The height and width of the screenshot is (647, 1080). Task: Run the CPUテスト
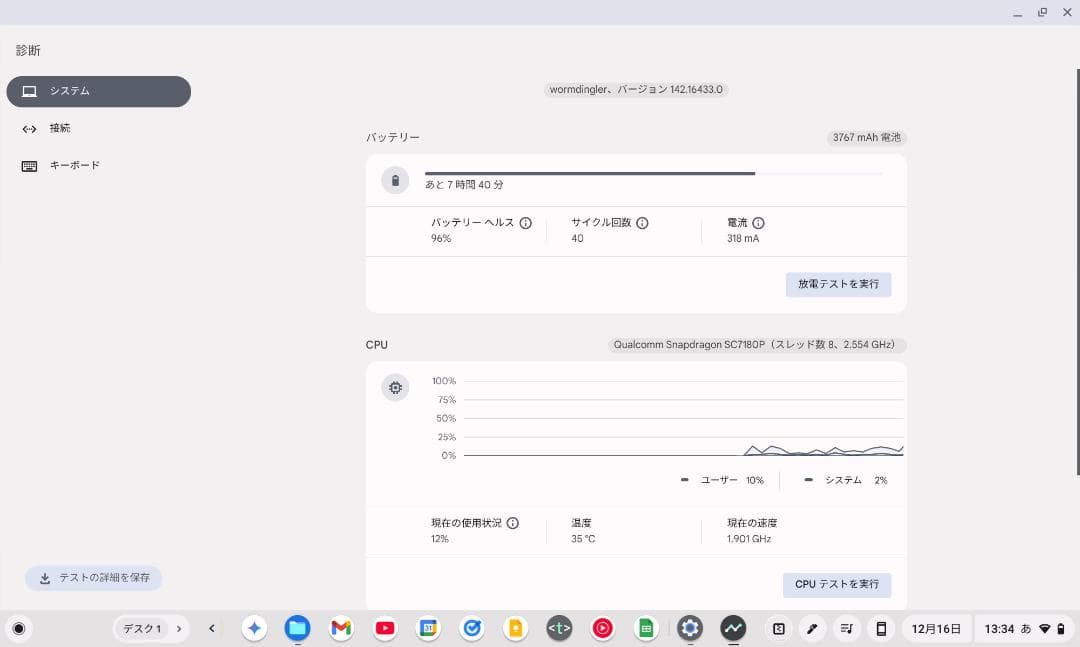coord(837,584)
